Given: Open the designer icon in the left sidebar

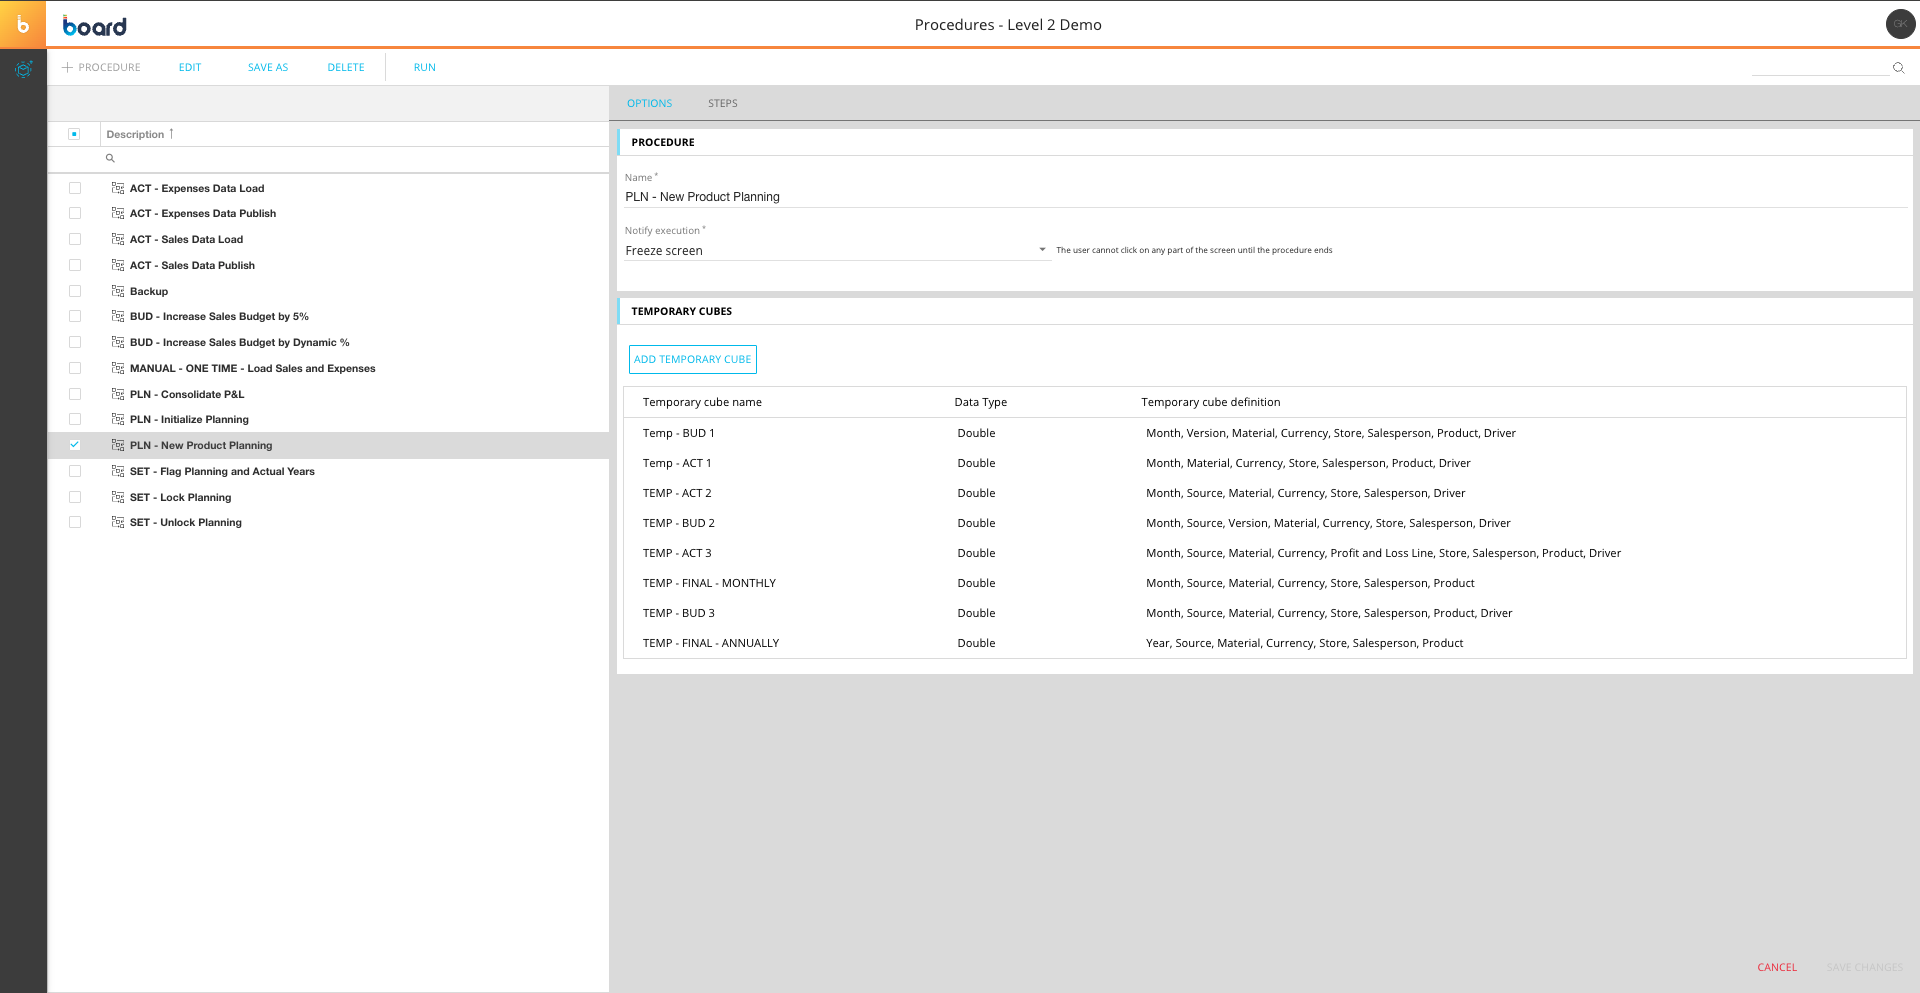Looking at the screenshot, I should click(24, 69).
